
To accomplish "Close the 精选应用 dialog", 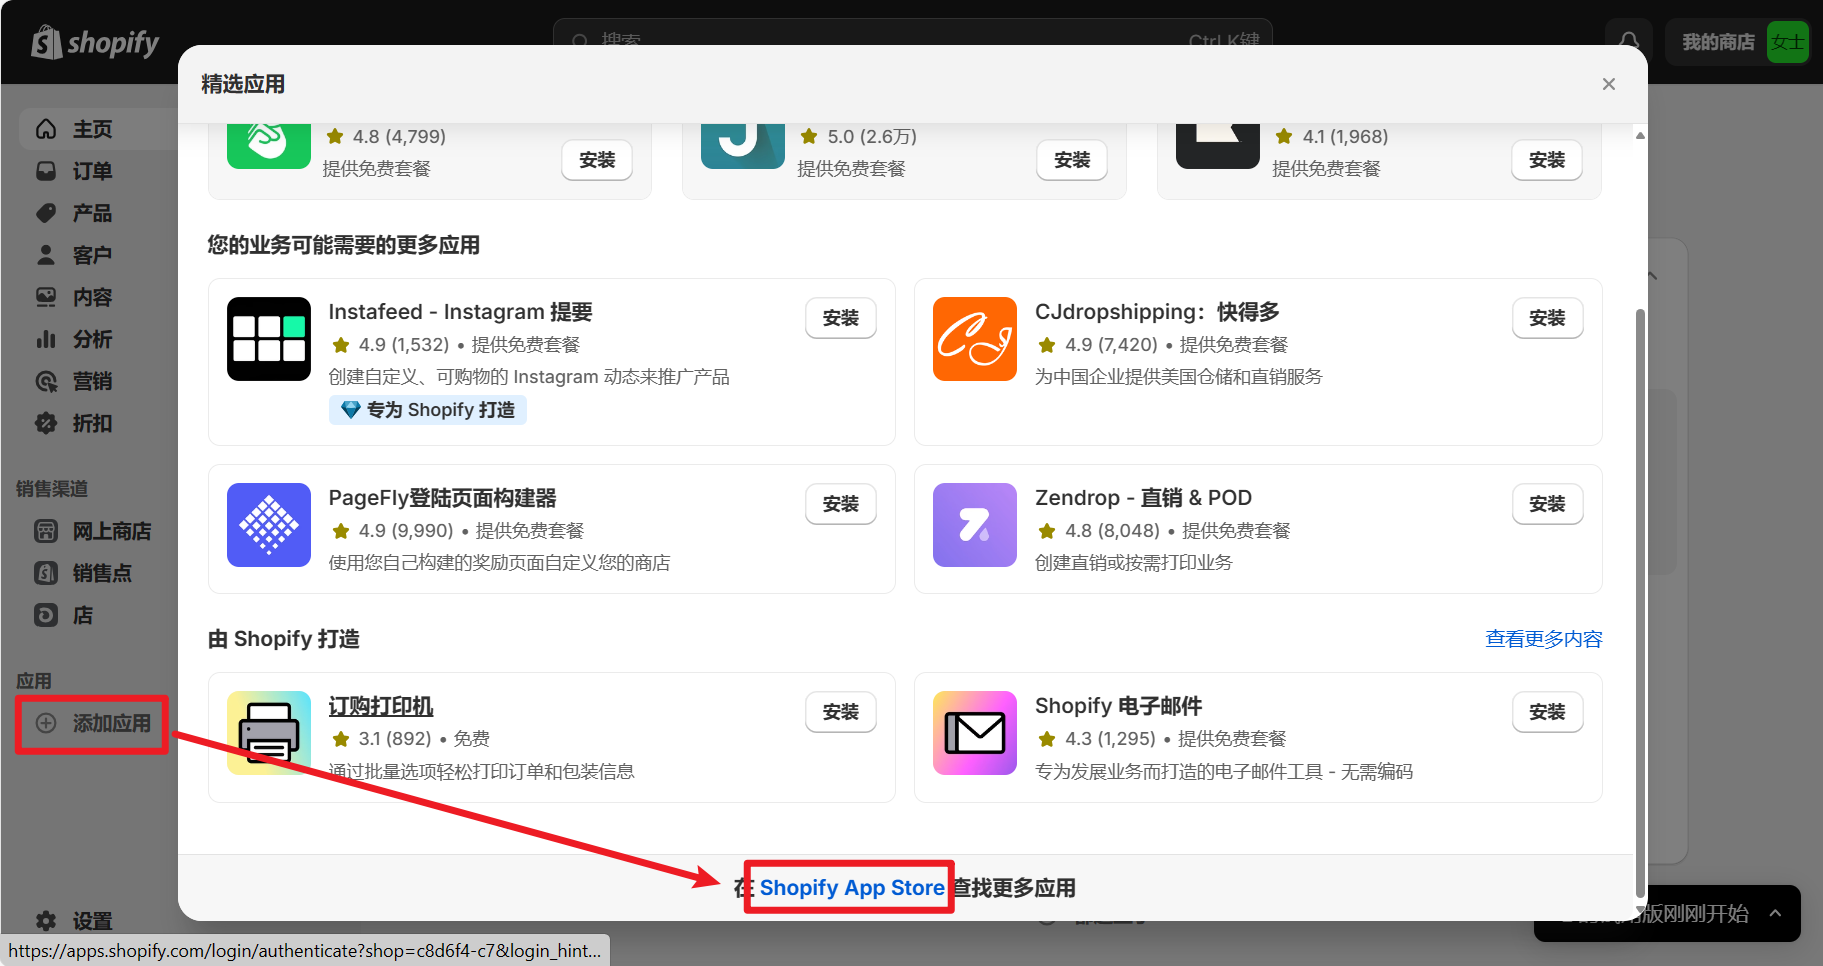I will click(x=1608, y=84).
